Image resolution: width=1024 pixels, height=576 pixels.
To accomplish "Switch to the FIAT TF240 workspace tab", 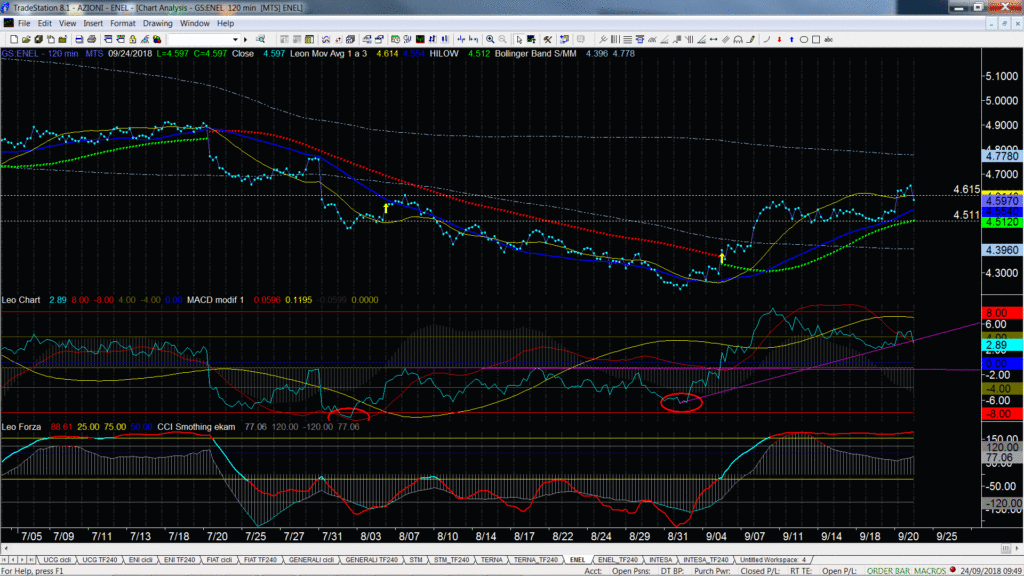I will (x=260, y=560).
